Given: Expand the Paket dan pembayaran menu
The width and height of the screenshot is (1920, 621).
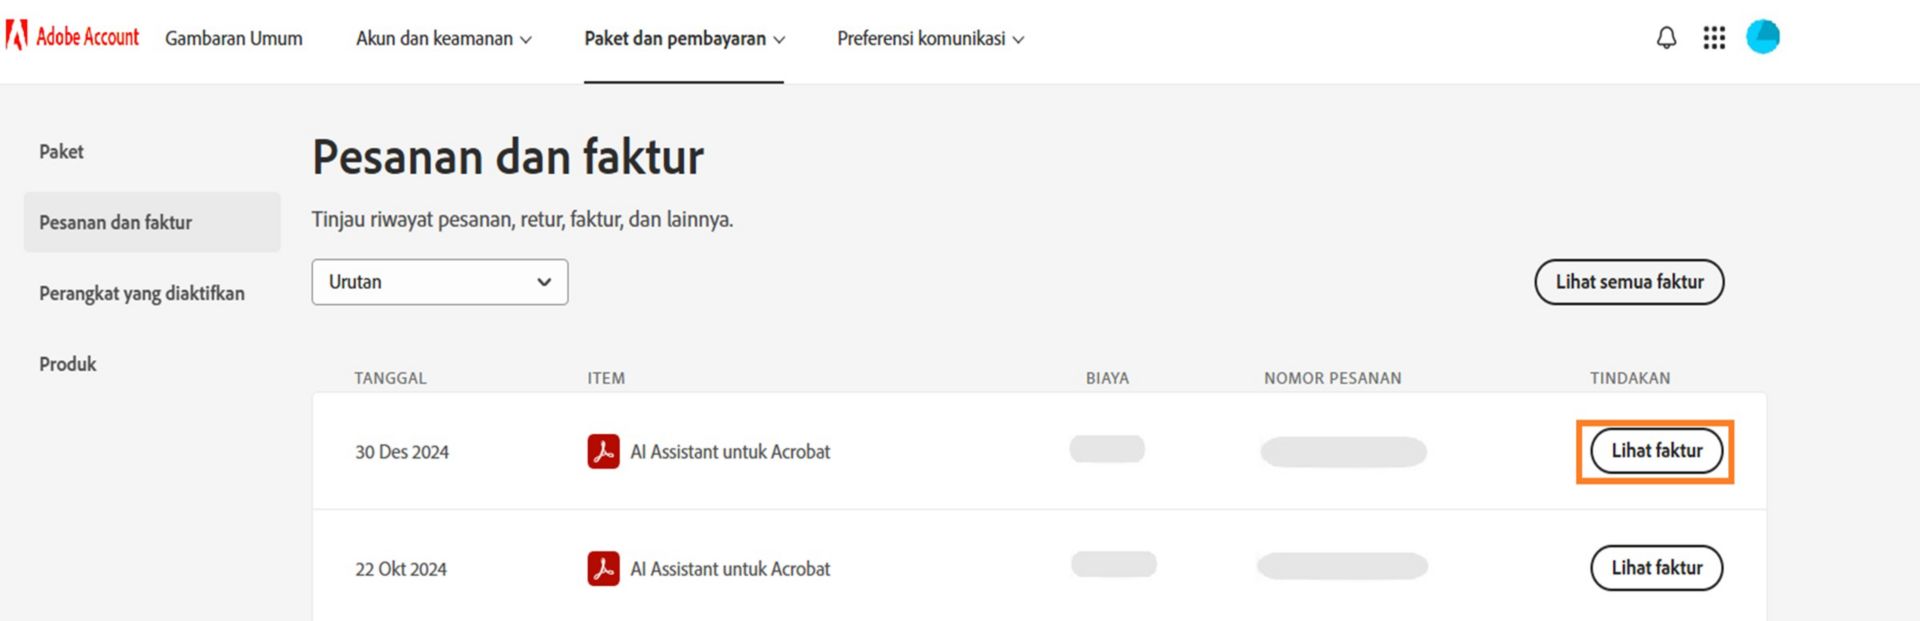Looking at the screenshot, I should pos(684,39).
